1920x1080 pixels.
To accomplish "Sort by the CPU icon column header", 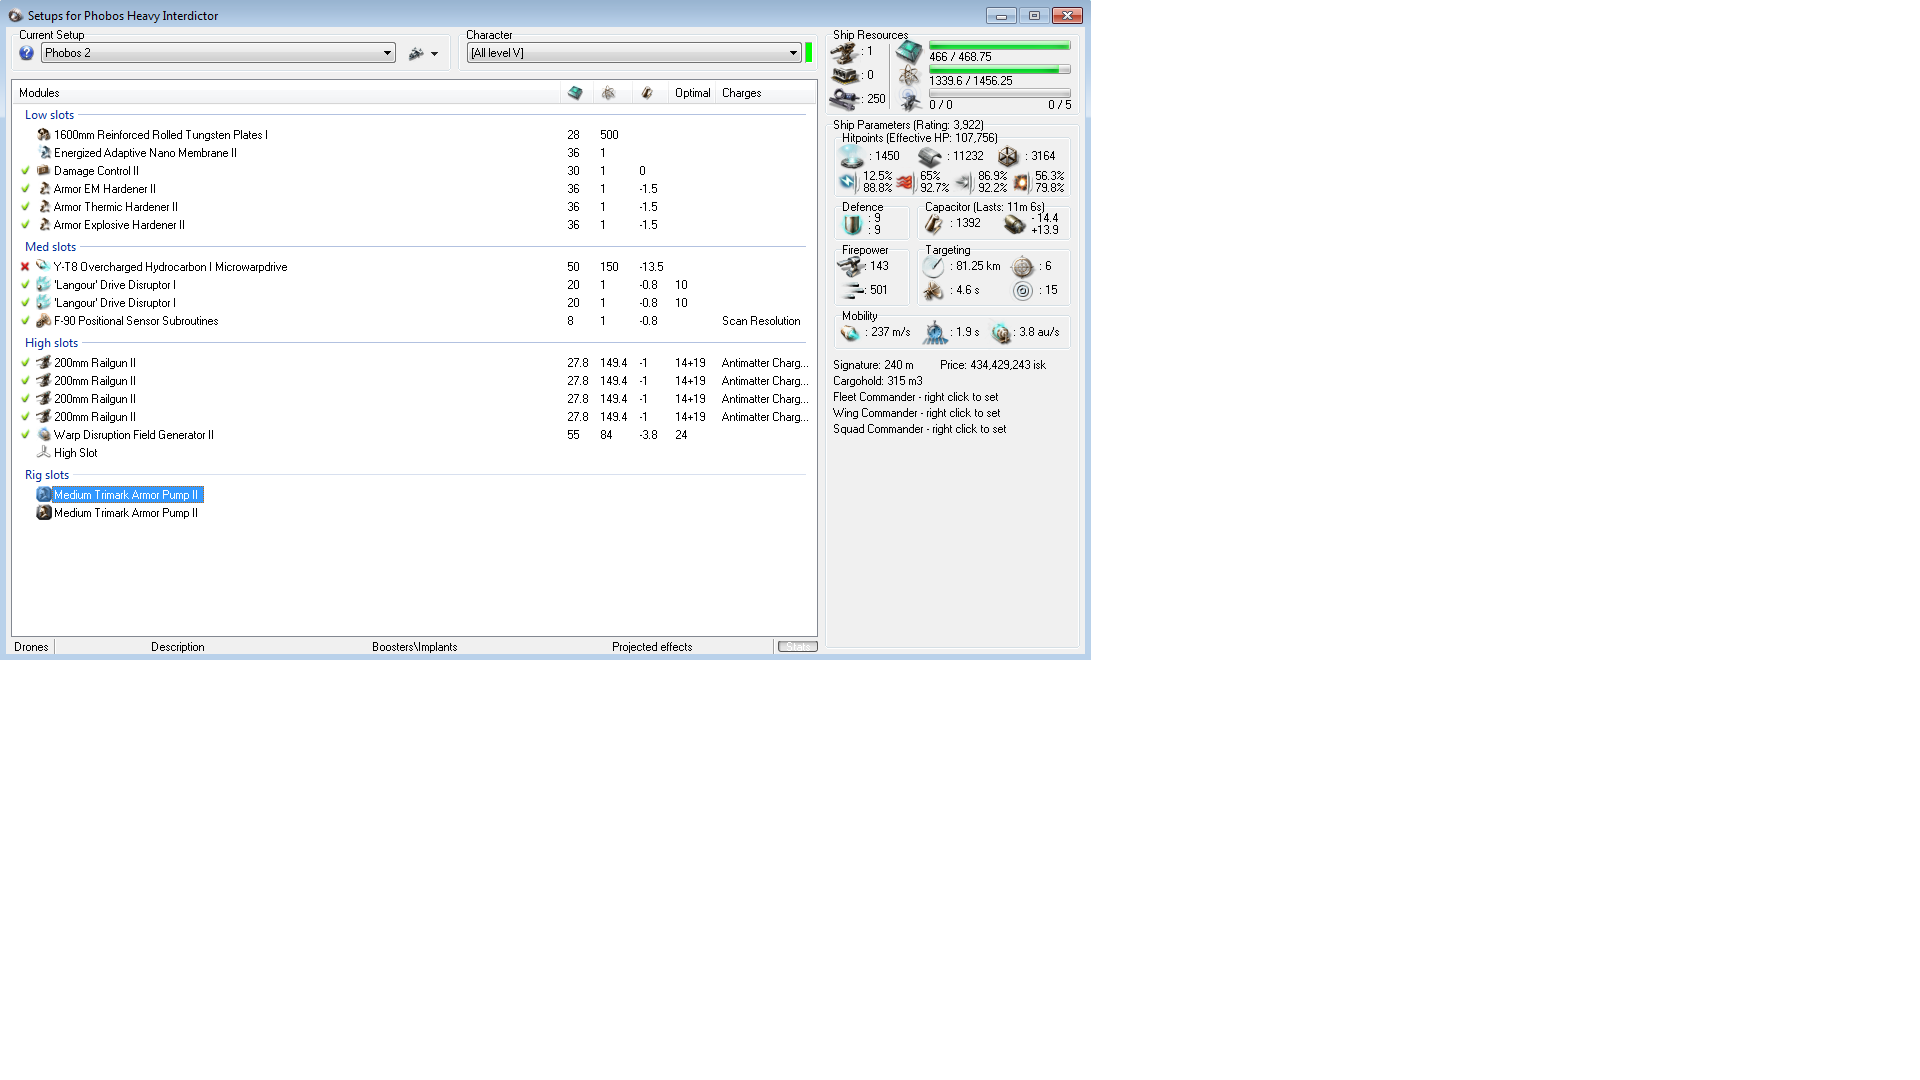I will click(x=575, y=93).
